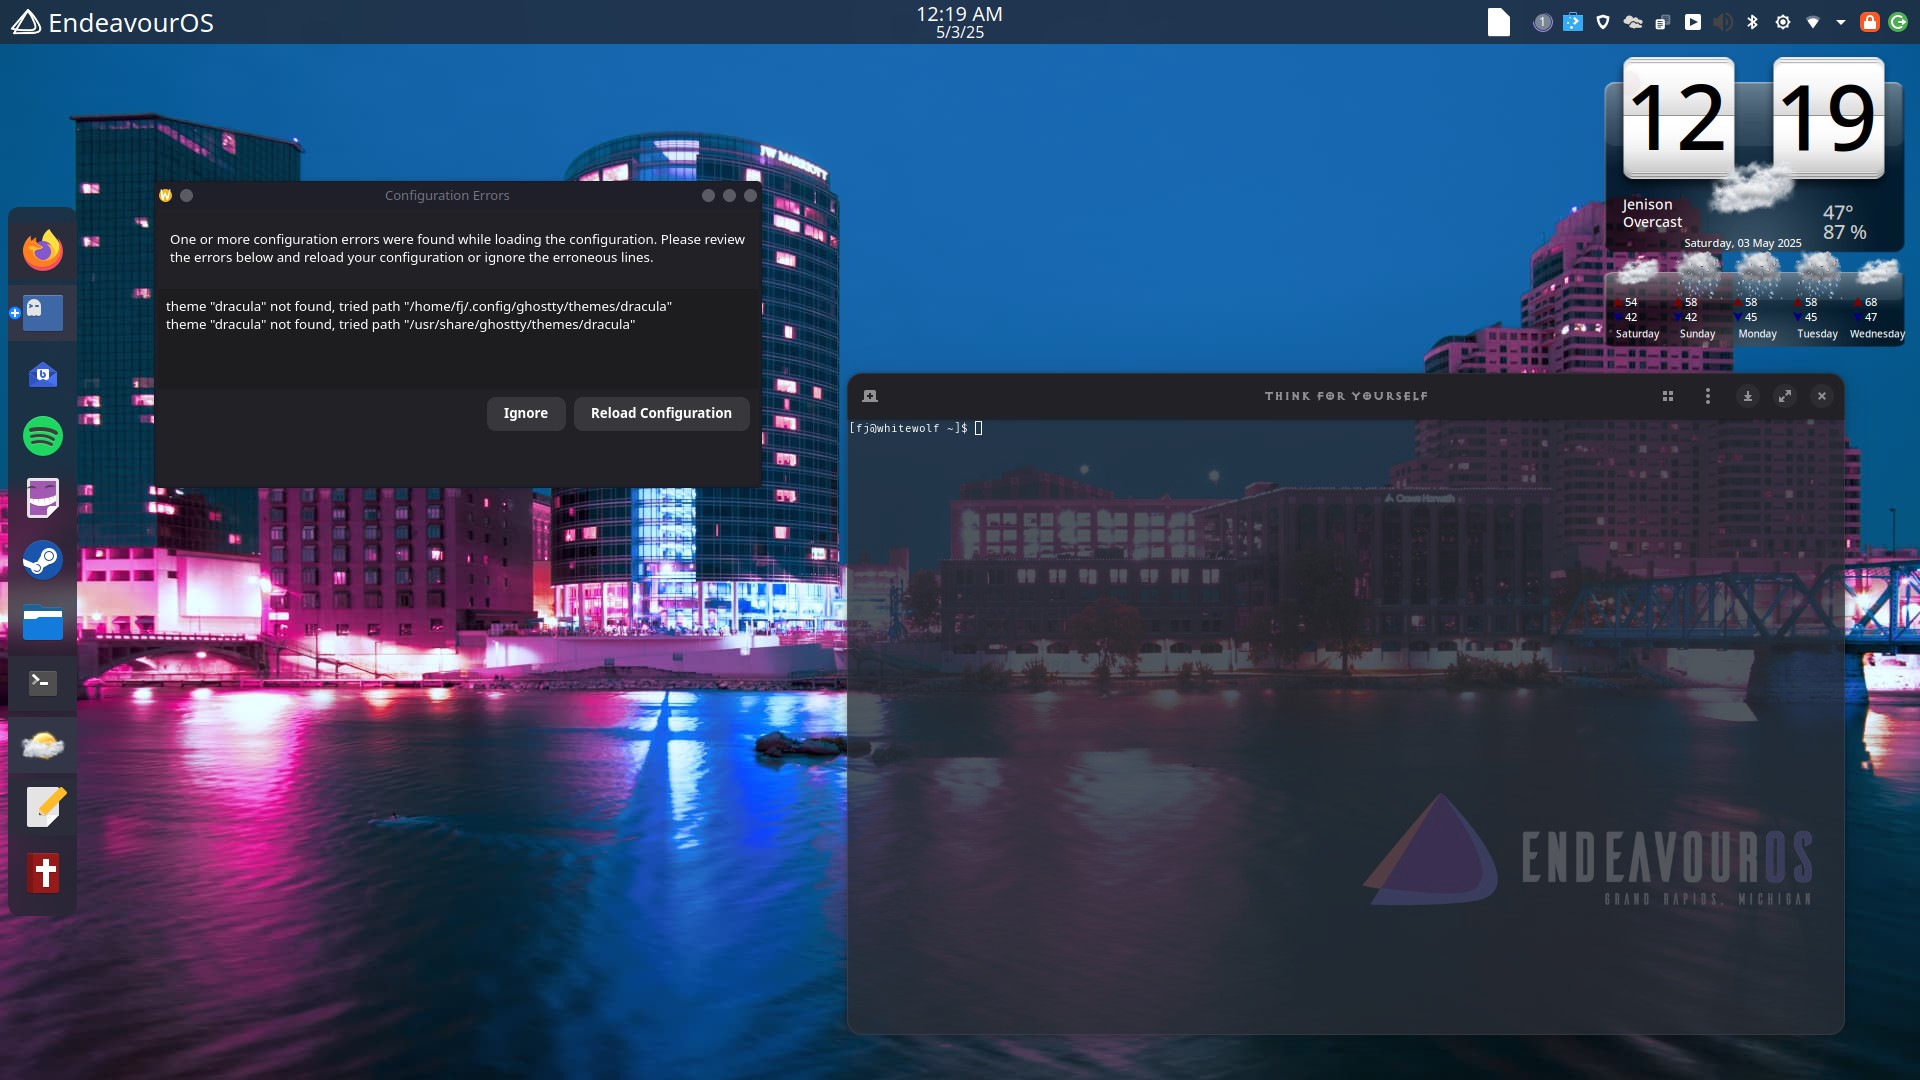Open the terminal tab overview grid
Screen dimensions: 1920x1080
pos(1668,396)
